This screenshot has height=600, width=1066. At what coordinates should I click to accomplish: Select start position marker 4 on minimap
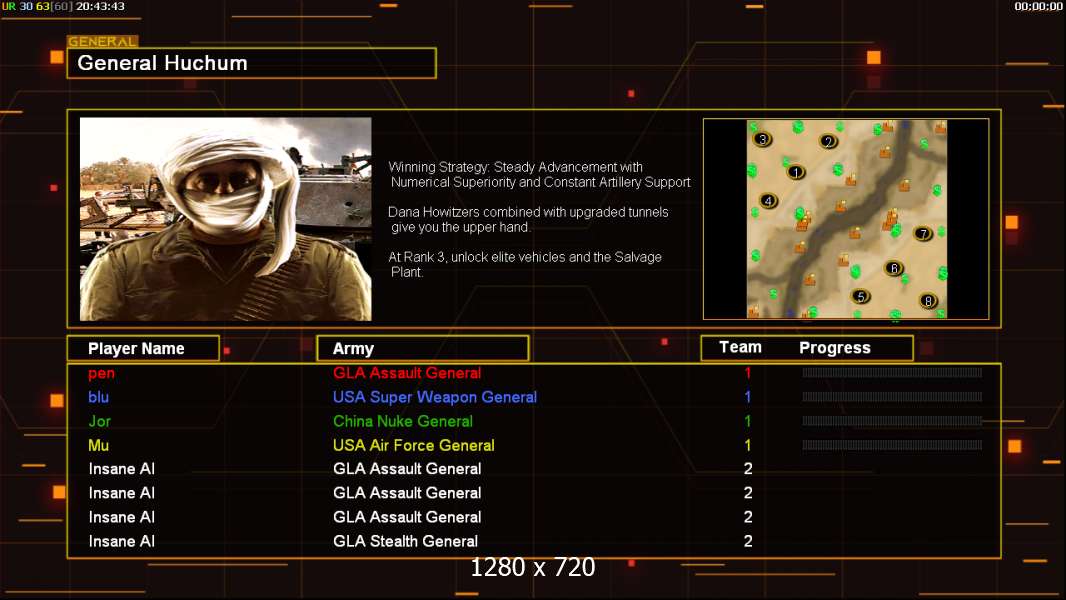coord(768,200)
